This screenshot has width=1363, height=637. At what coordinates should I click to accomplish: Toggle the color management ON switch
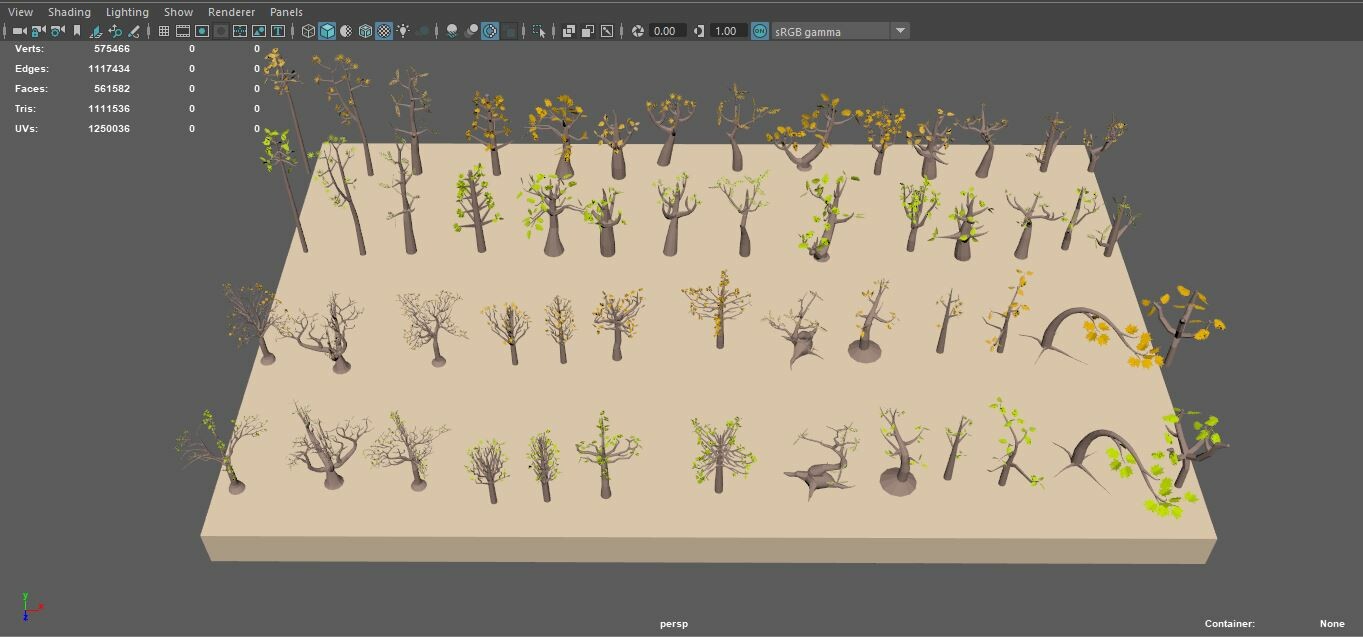(x=760, y=30)
